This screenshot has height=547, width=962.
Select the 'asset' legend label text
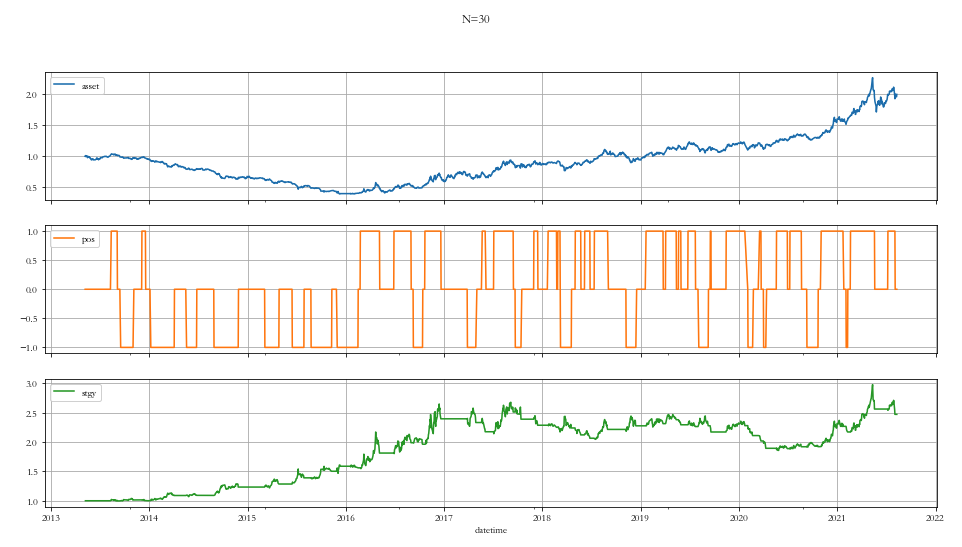point(90,86)
